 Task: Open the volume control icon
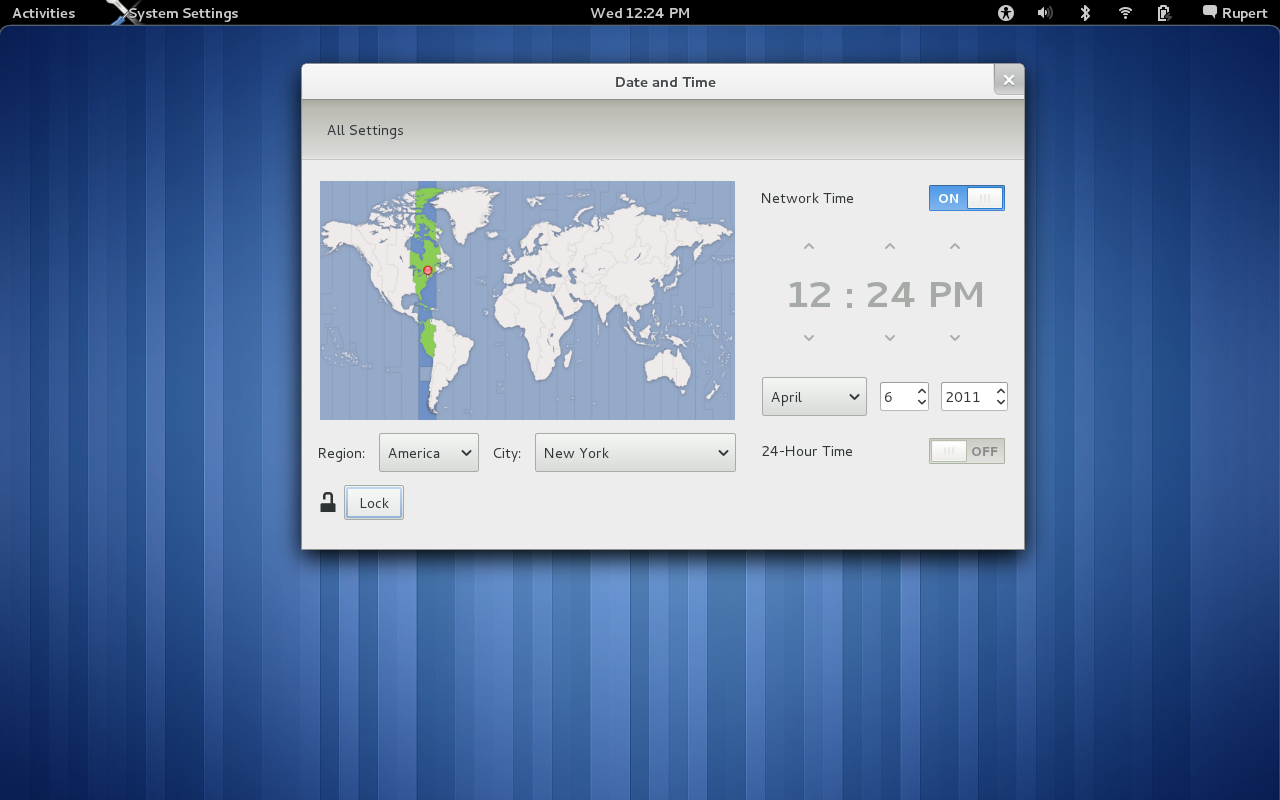click(x=1045, y=13)
